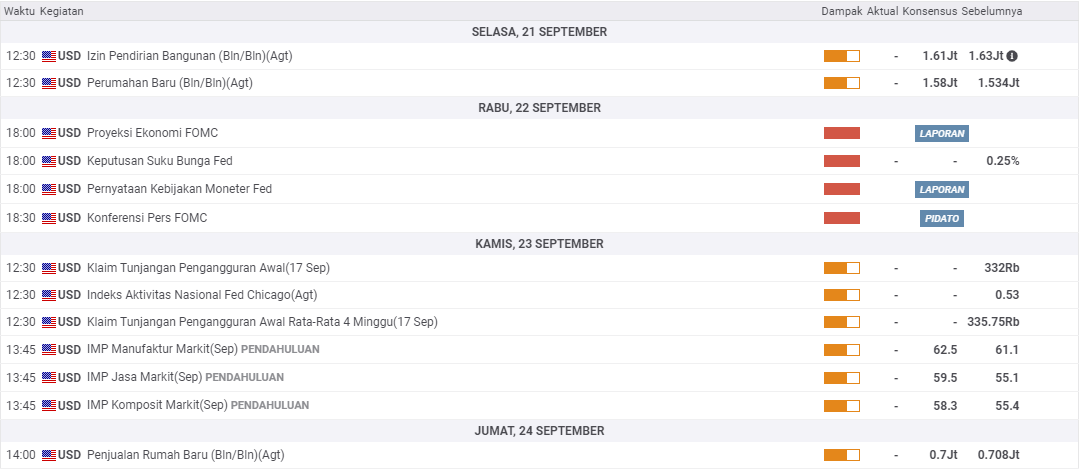Click PIDATO badge for Konferensi Pers FOMC
The width and height of the screenshot is (1083, 469).
point(941,218)
